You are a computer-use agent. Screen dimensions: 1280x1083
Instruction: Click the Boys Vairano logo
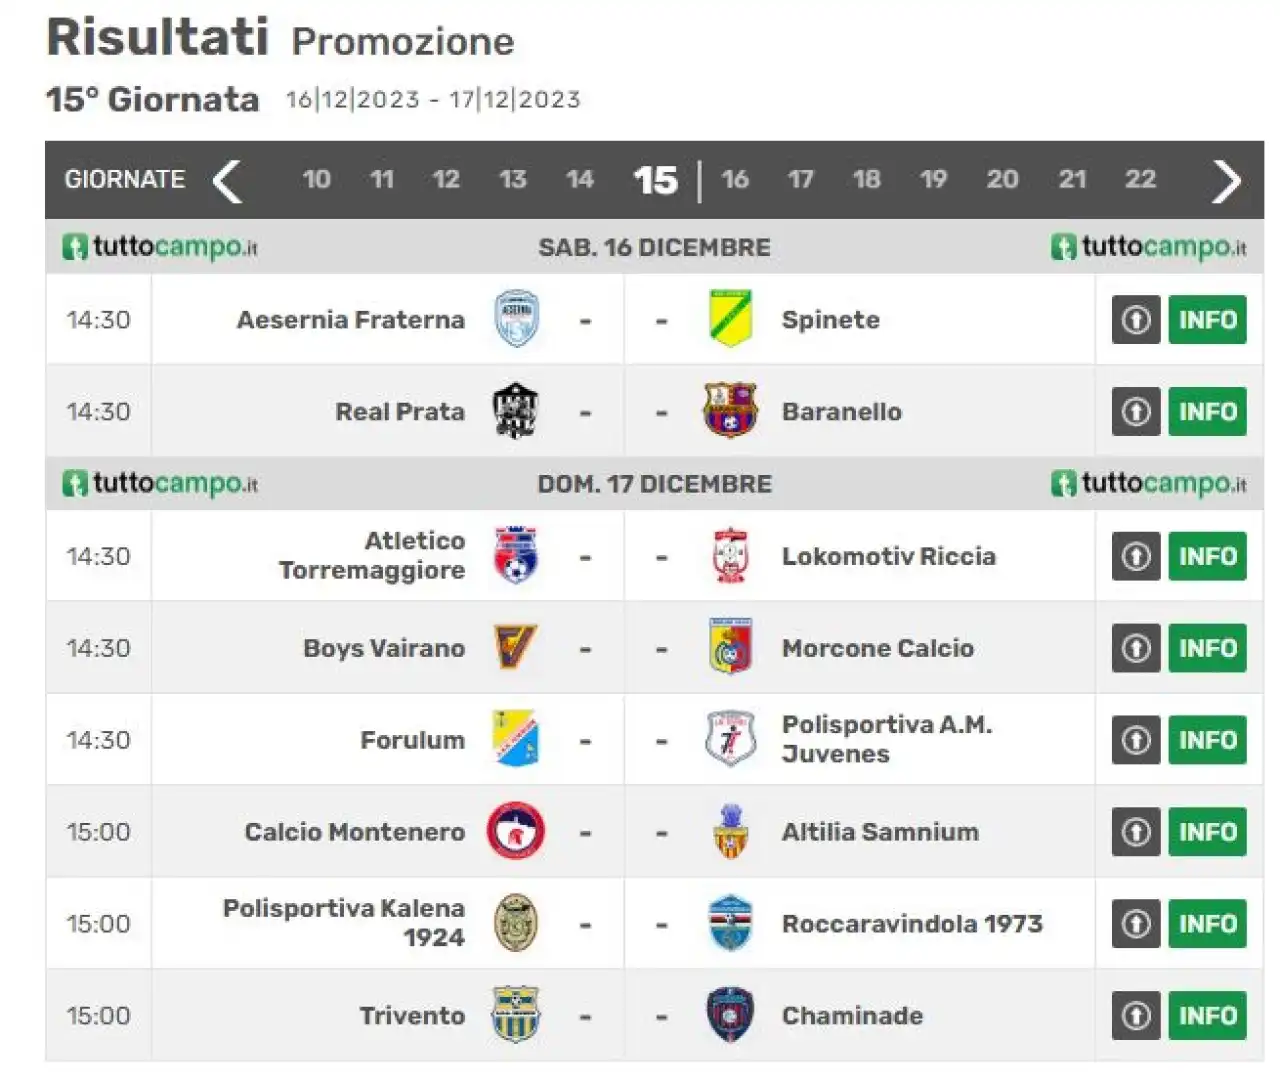[x=517, y=647]
